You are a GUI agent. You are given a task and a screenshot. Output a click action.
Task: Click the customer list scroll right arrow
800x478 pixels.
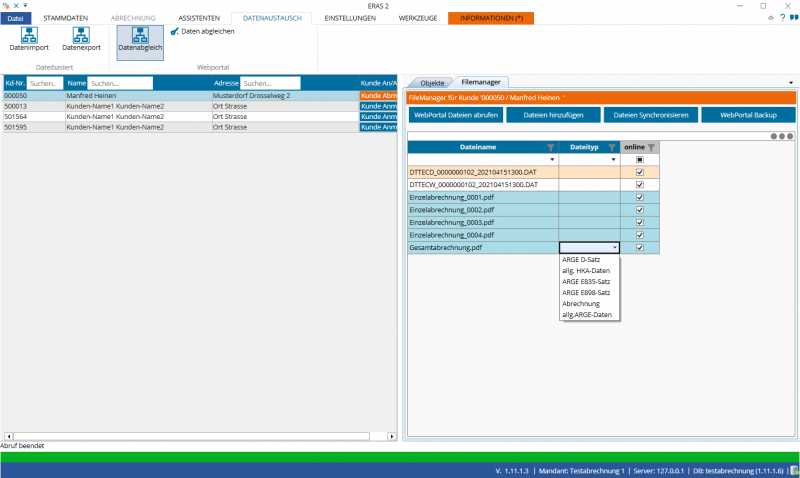click(x=391, y=436)
